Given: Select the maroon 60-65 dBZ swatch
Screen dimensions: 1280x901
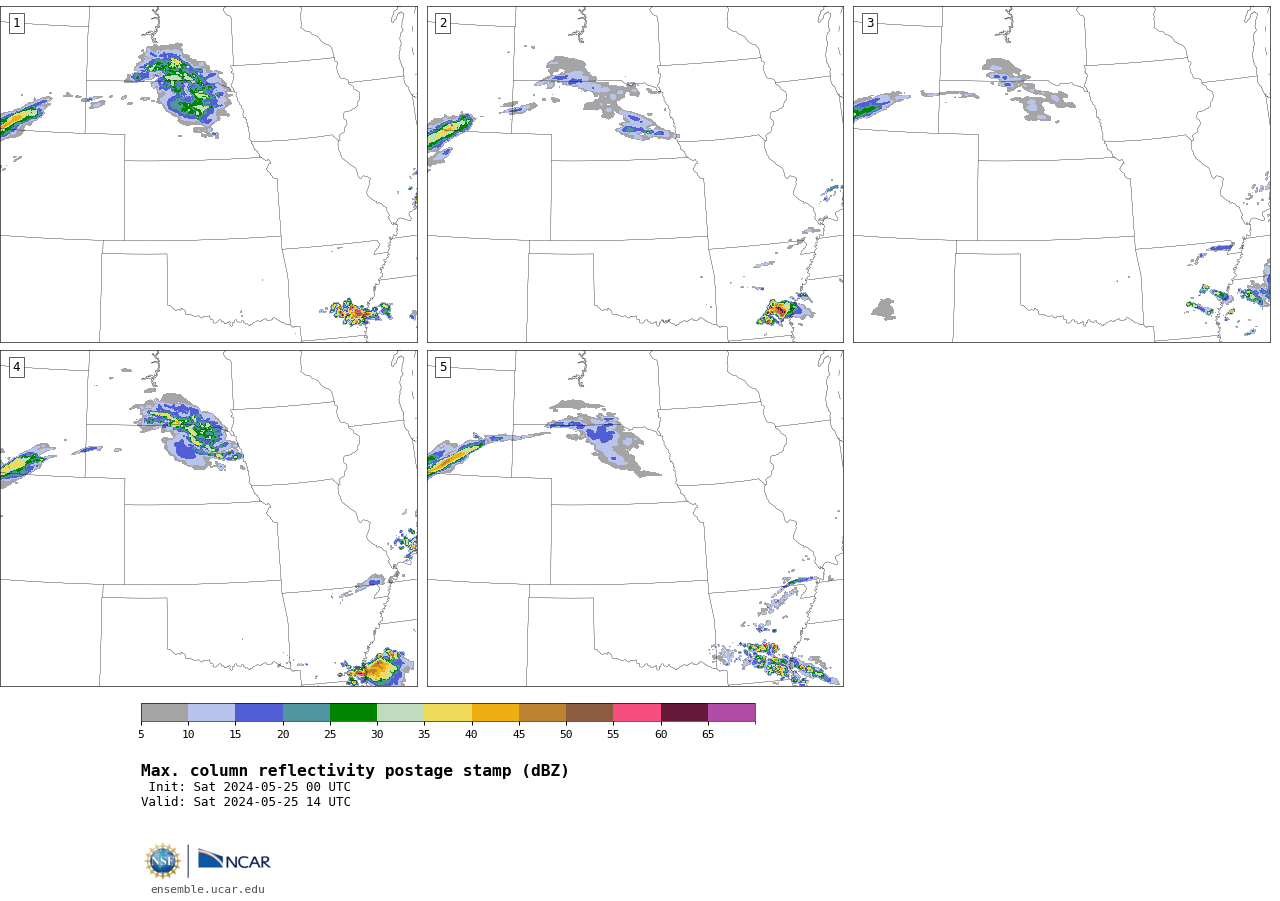Looking at the screenshot, I should (x=684, y=712).
